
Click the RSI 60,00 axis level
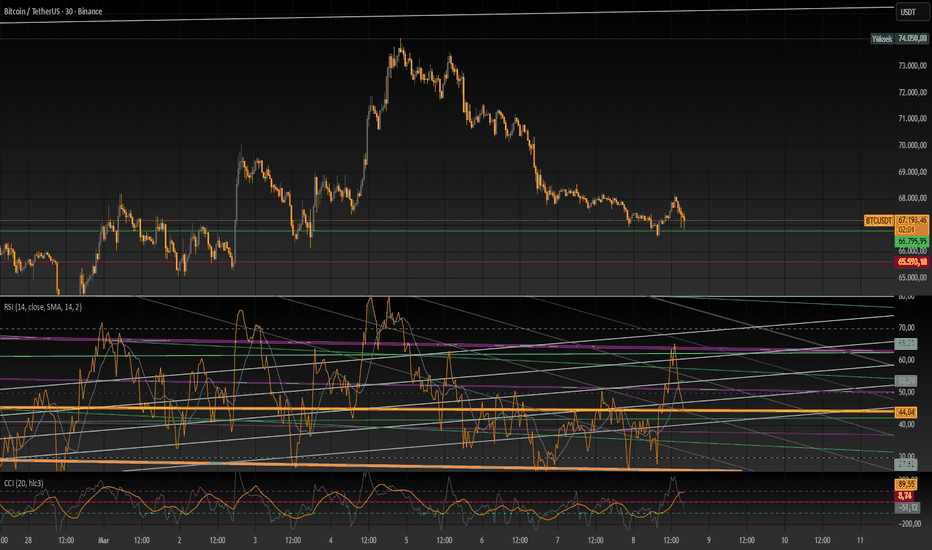[x=906, y=360]
